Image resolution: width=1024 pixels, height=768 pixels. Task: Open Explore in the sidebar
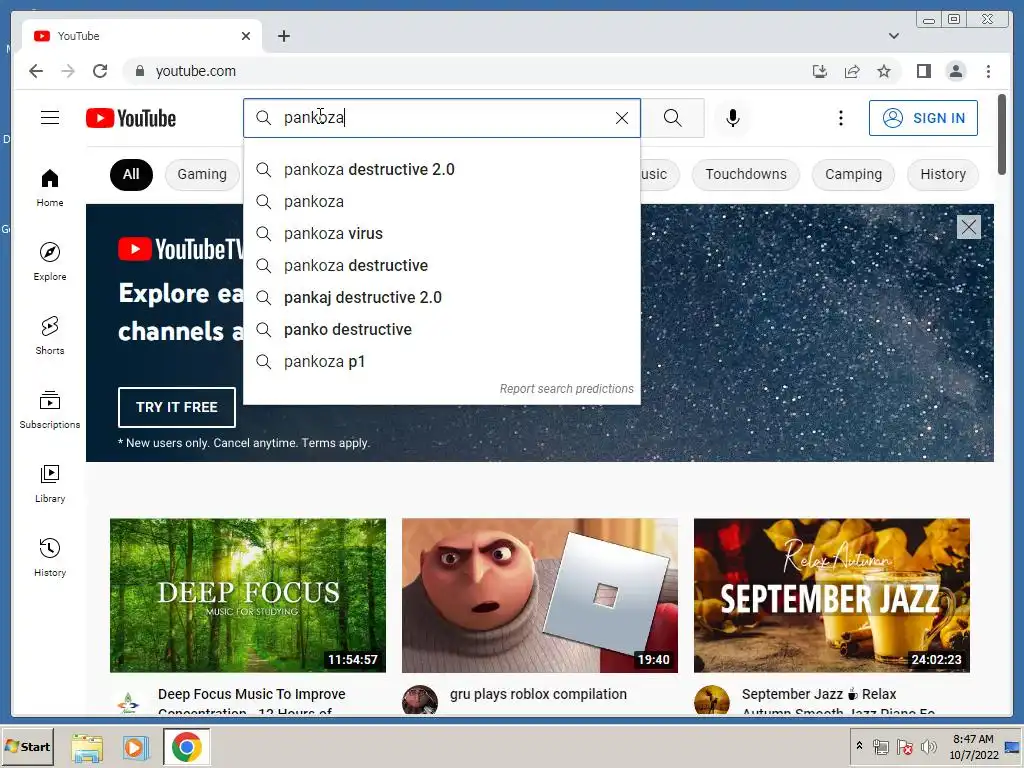coord(50,261)
